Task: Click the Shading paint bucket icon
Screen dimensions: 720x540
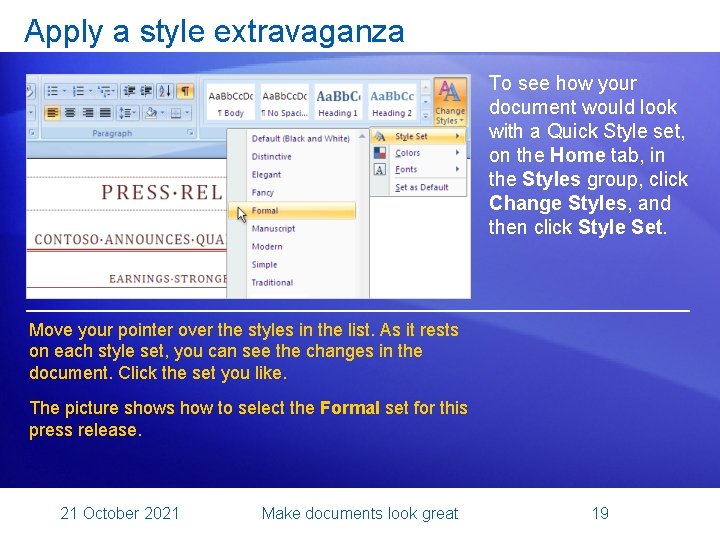Action: [151, 112]
